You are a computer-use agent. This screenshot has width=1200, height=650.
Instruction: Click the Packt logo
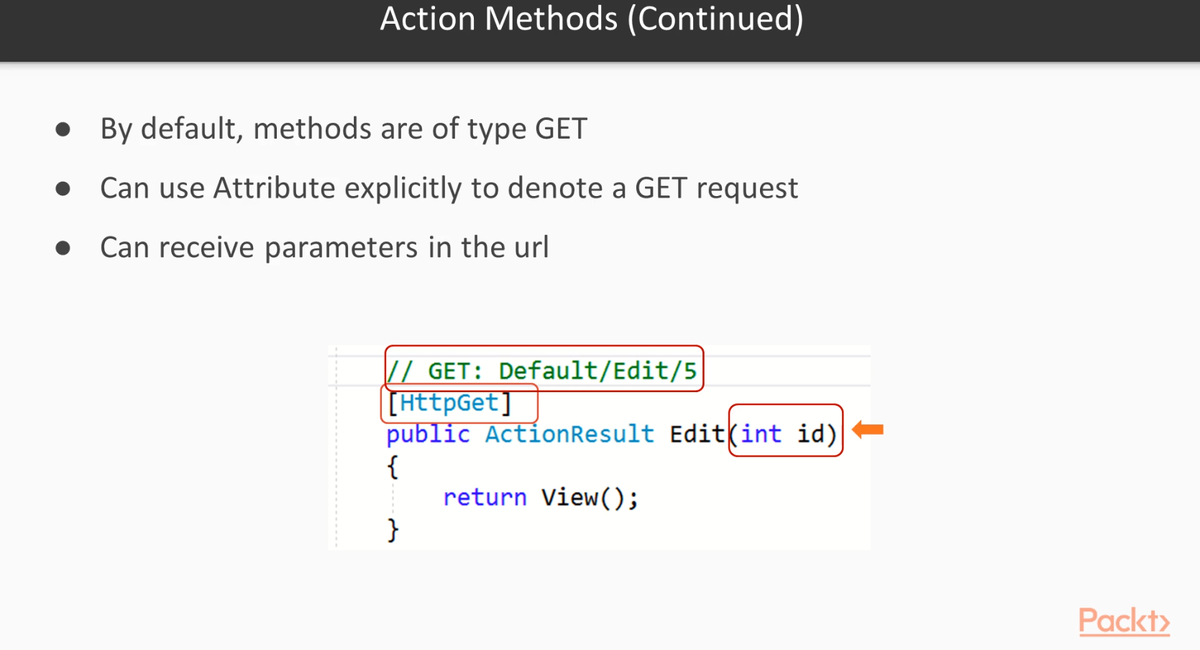click(1124, 621)
